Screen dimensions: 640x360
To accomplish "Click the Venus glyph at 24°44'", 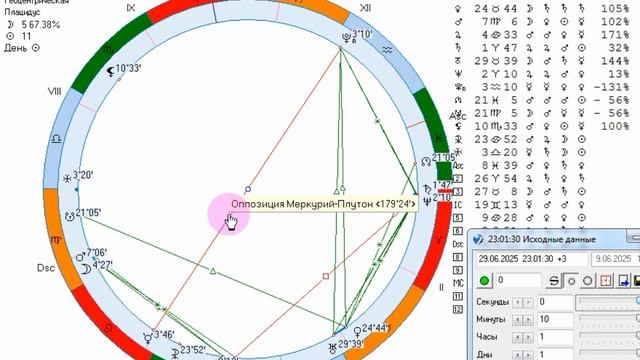I will pos(357,331).
